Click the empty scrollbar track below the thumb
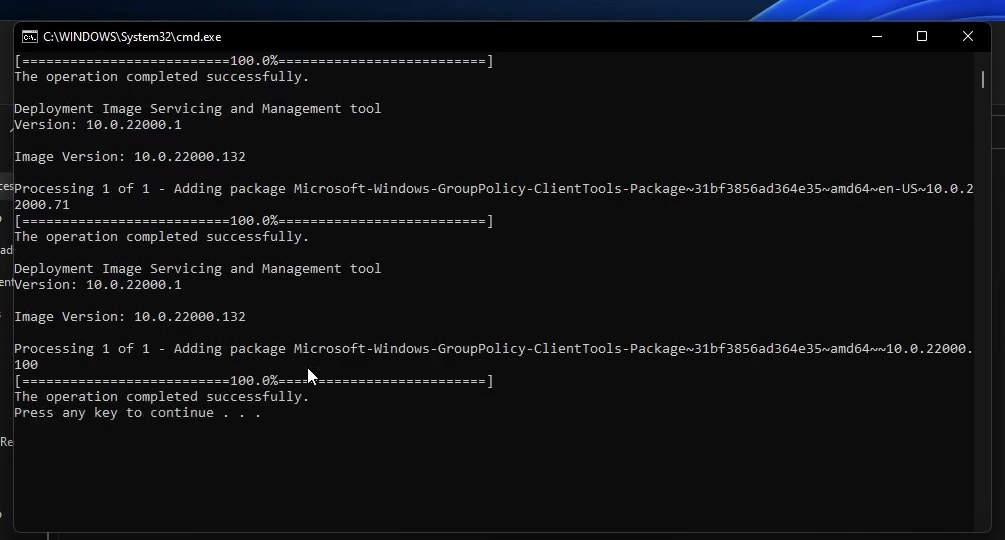 982,300
